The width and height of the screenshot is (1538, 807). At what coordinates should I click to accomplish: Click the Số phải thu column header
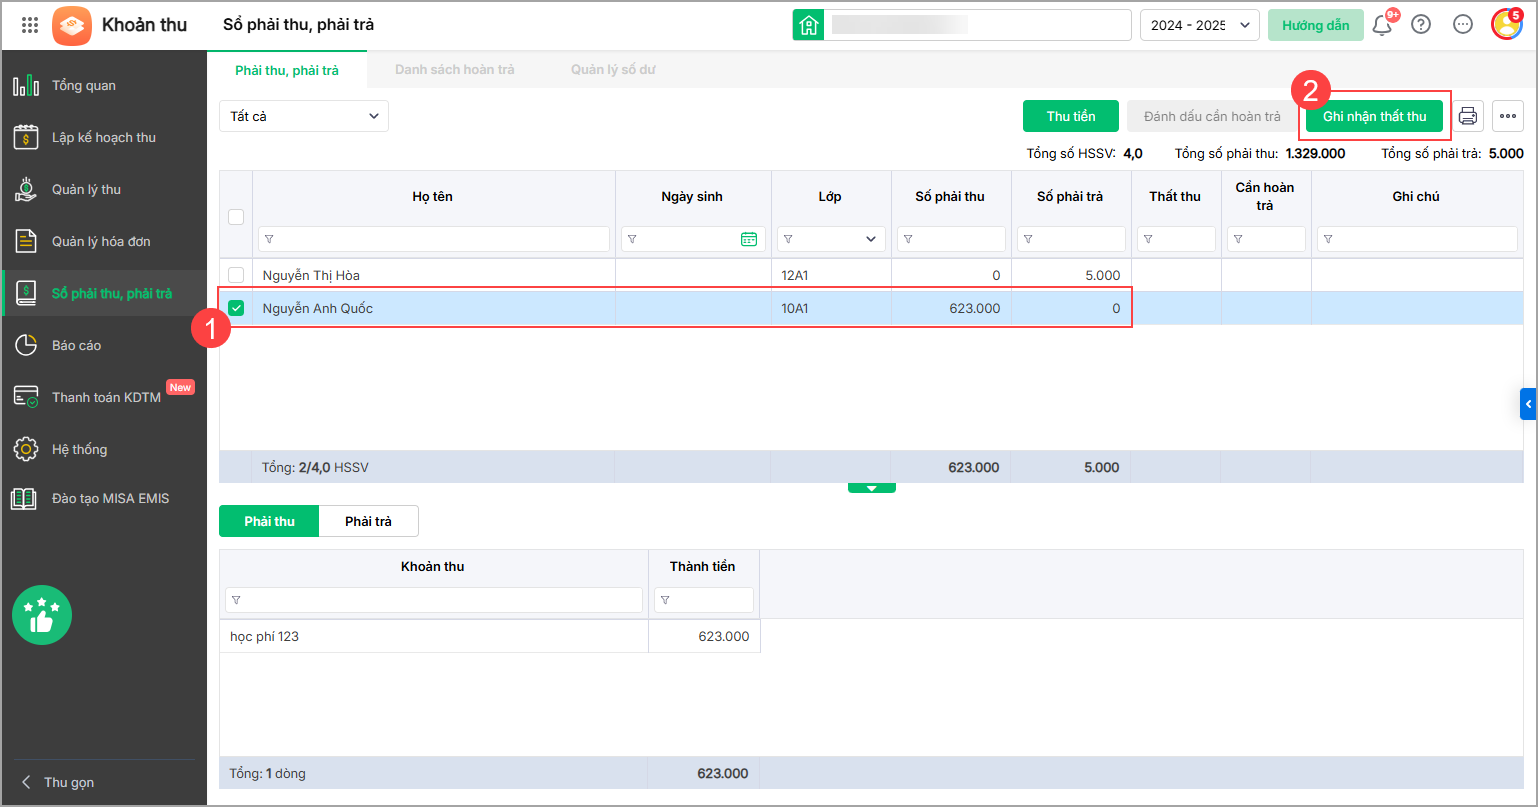point(950,196)
